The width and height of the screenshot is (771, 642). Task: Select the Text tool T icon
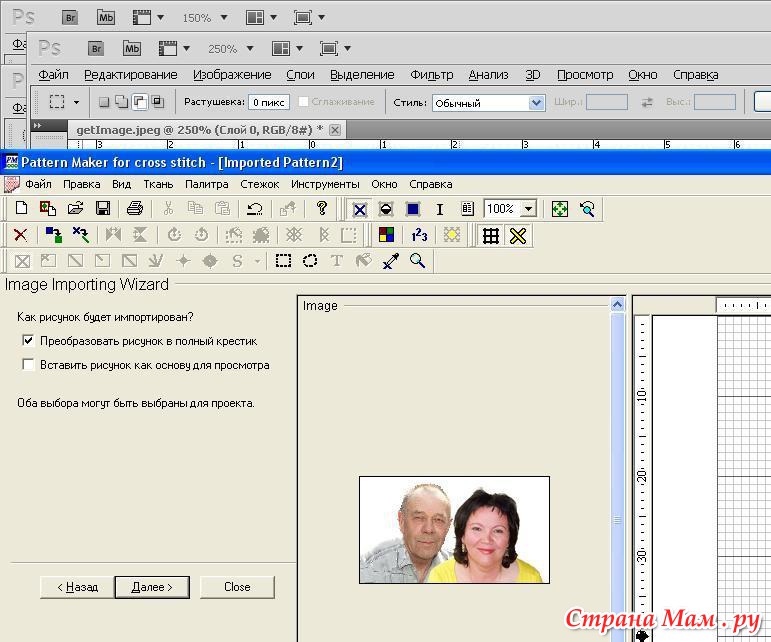(x=336, y=261)
